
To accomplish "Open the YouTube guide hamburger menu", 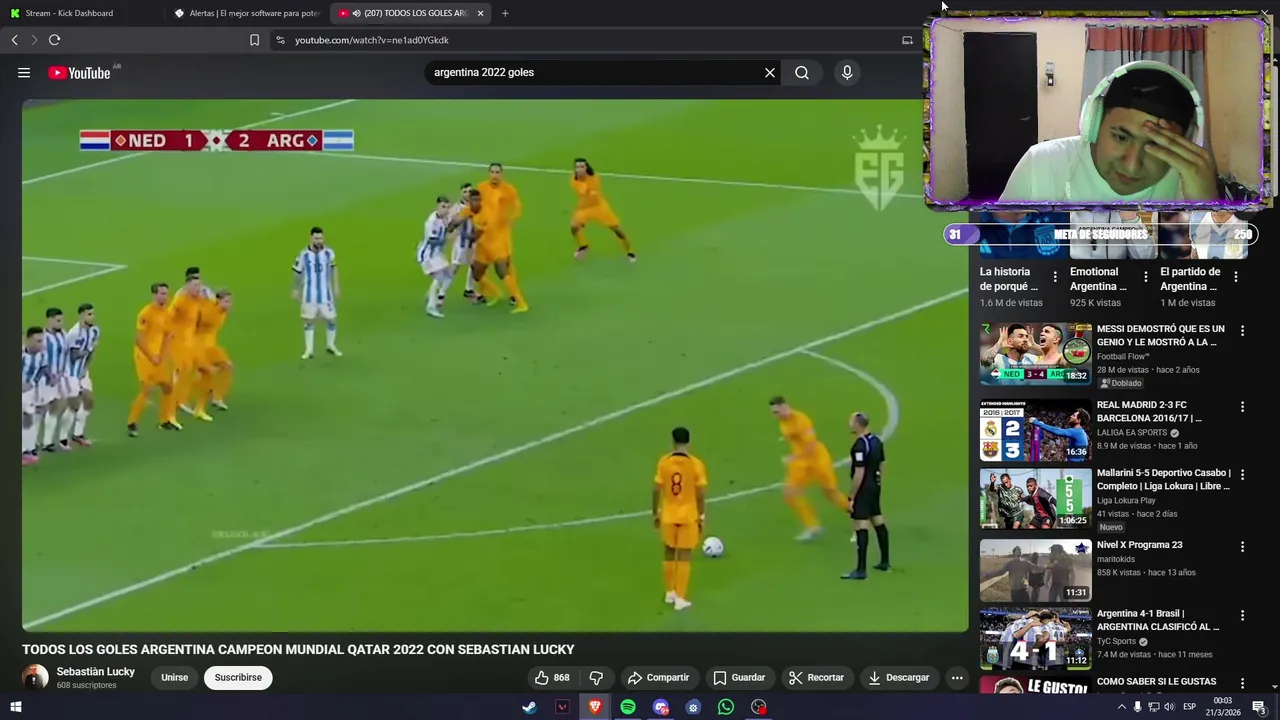I will [x=24, y=72].
